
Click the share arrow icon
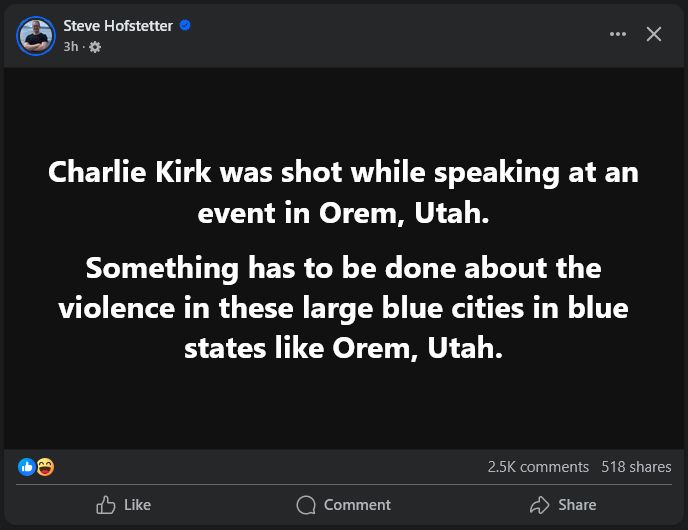pos(540,505)
